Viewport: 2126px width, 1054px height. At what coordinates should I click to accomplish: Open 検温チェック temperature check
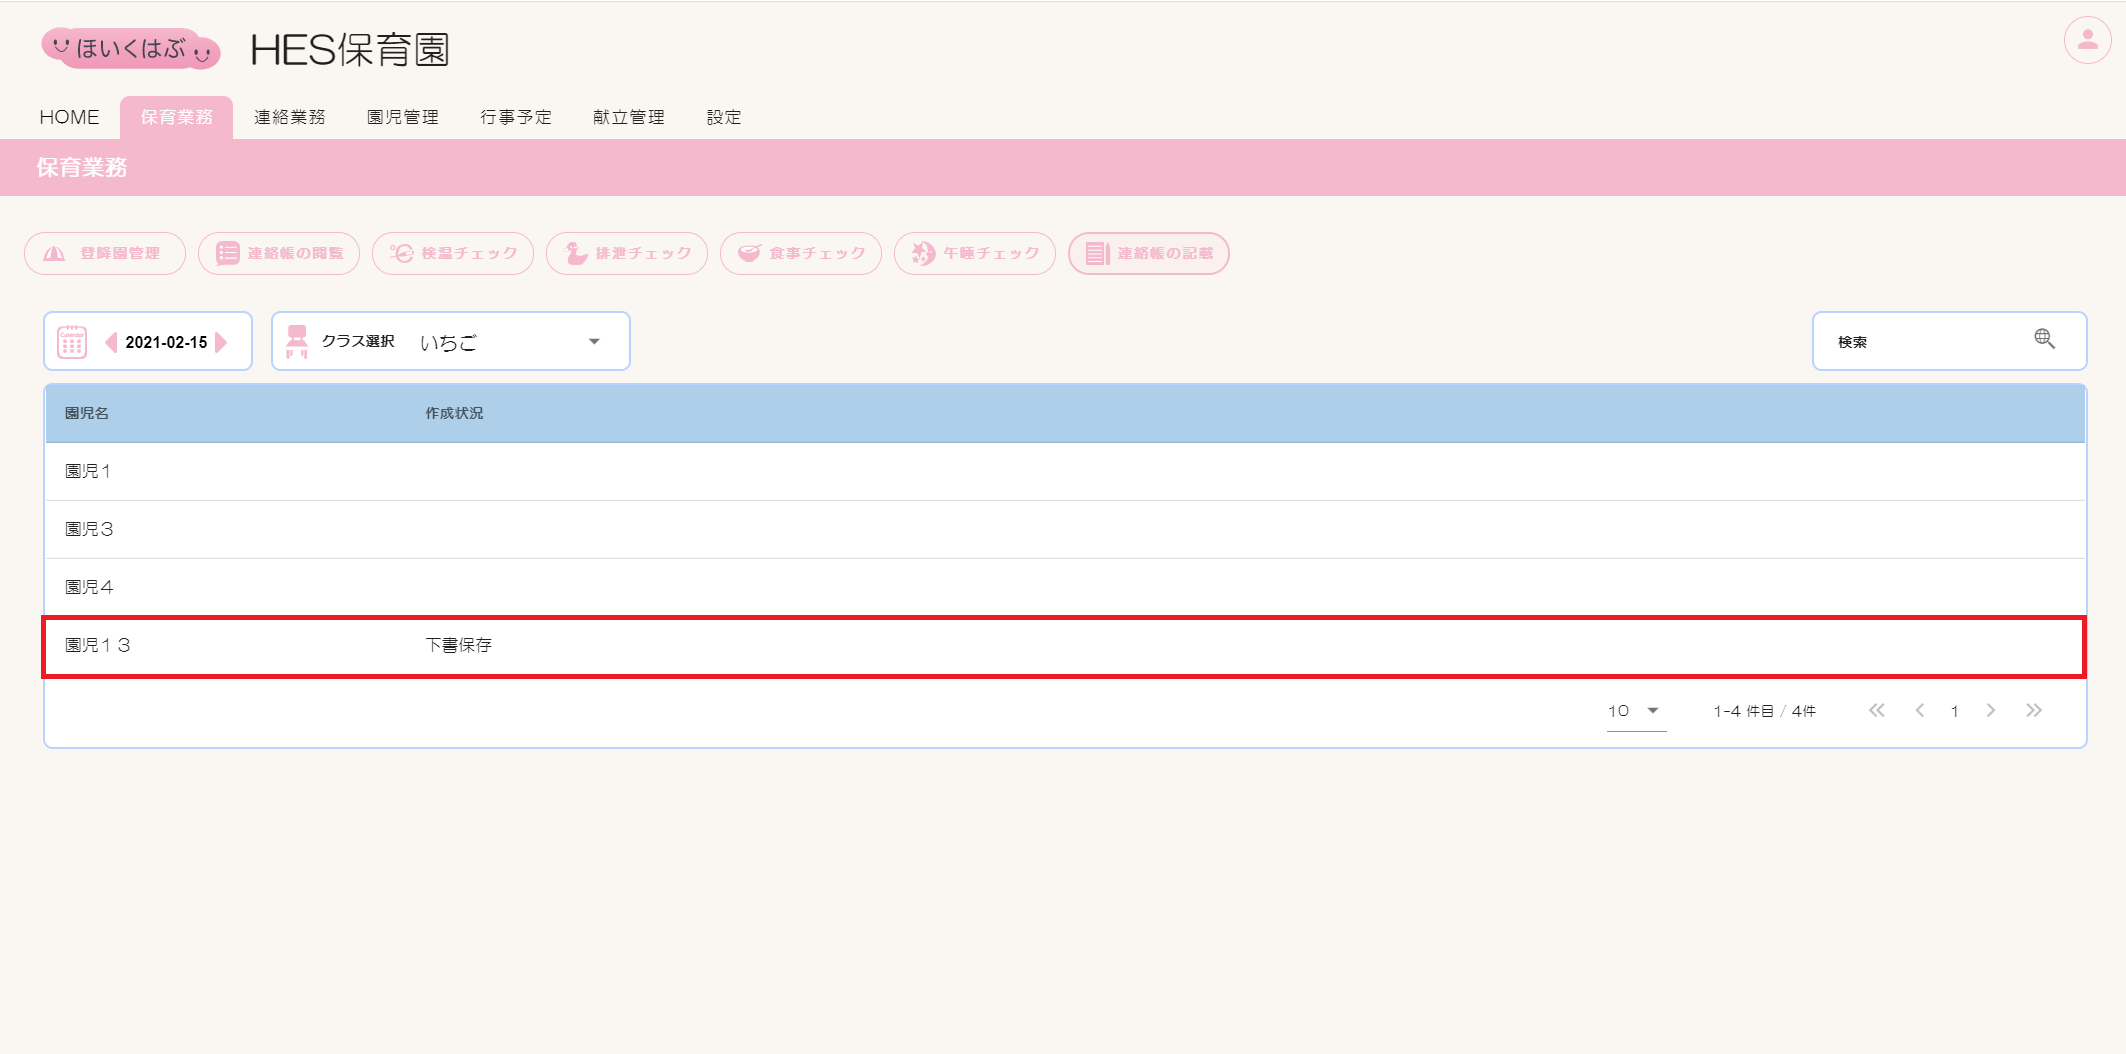pyautogui.click(x=453, y=254)
